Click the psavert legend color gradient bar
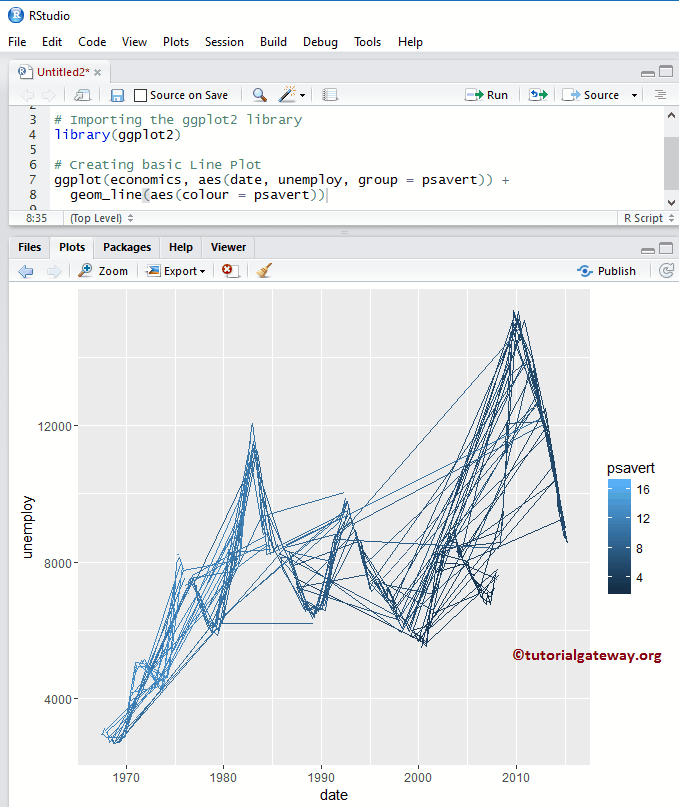 [x=619, y=536]
